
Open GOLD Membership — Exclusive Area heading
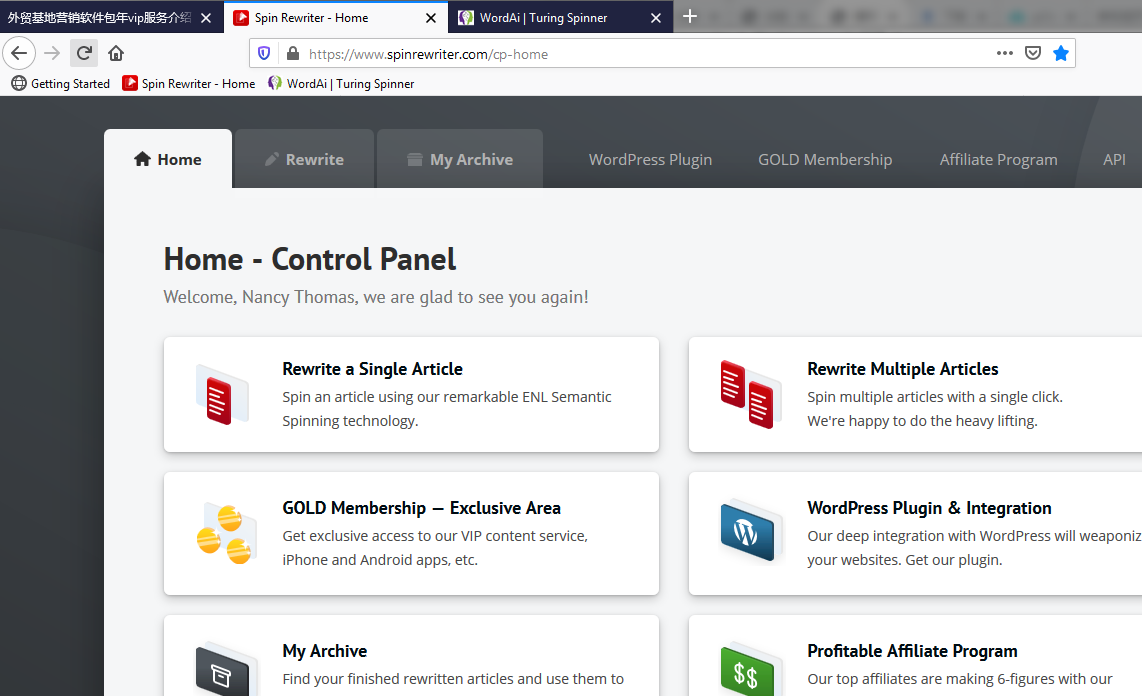point(422,508)
